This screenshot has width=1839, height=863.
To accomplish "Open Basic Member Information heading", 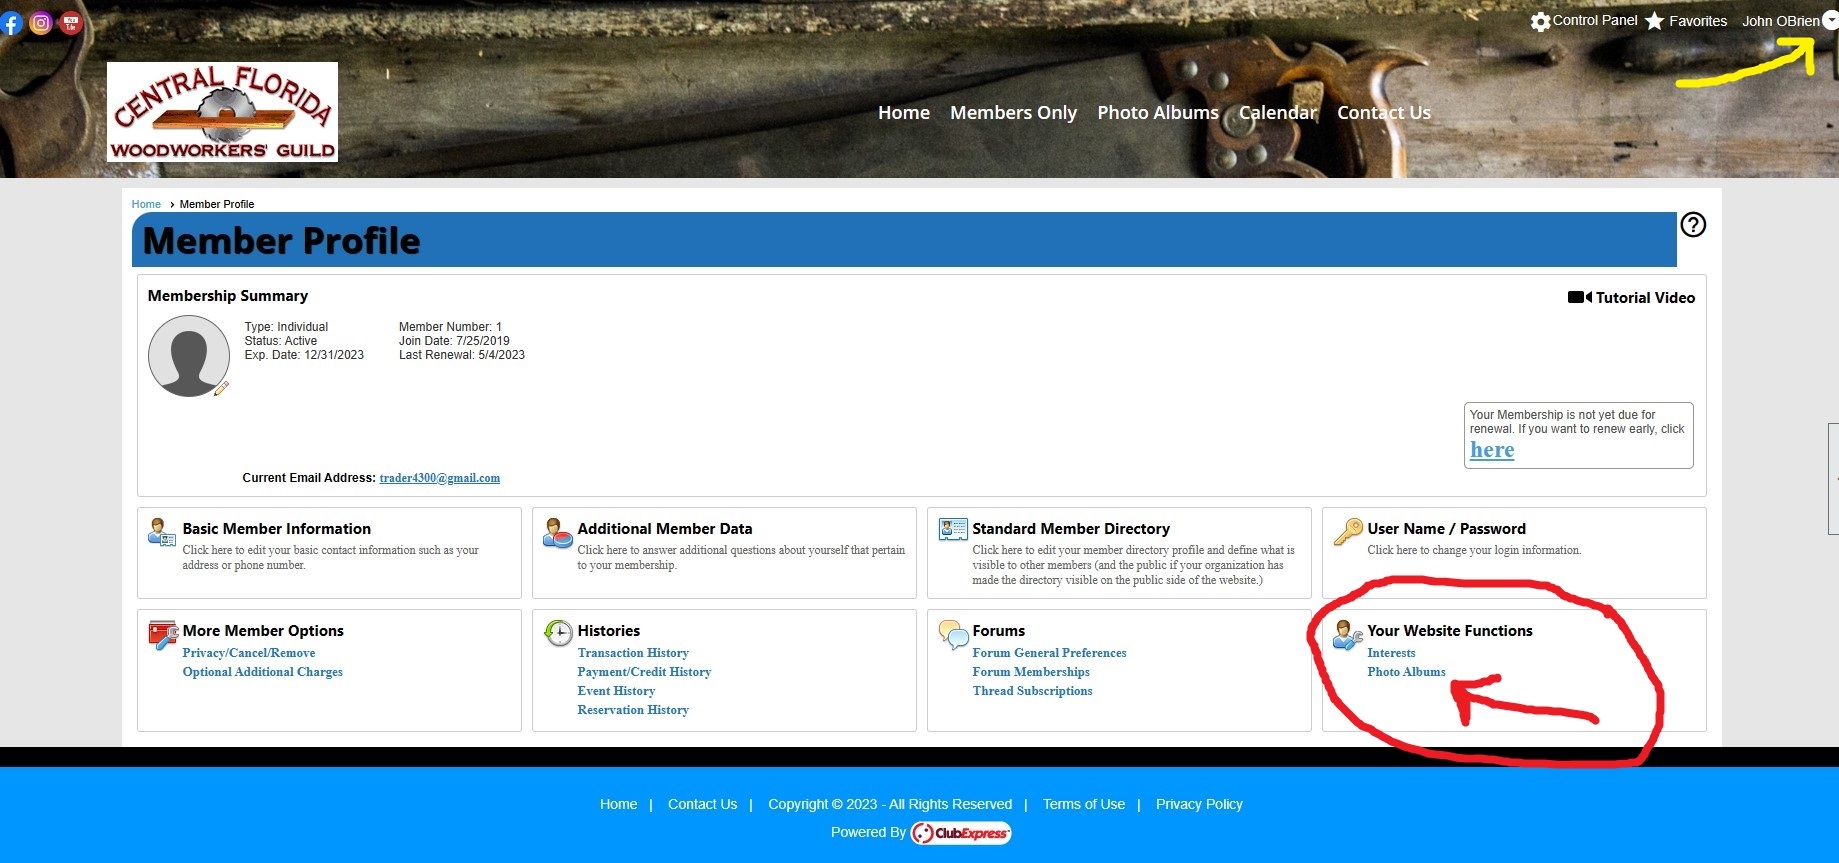I will (276, 529).
